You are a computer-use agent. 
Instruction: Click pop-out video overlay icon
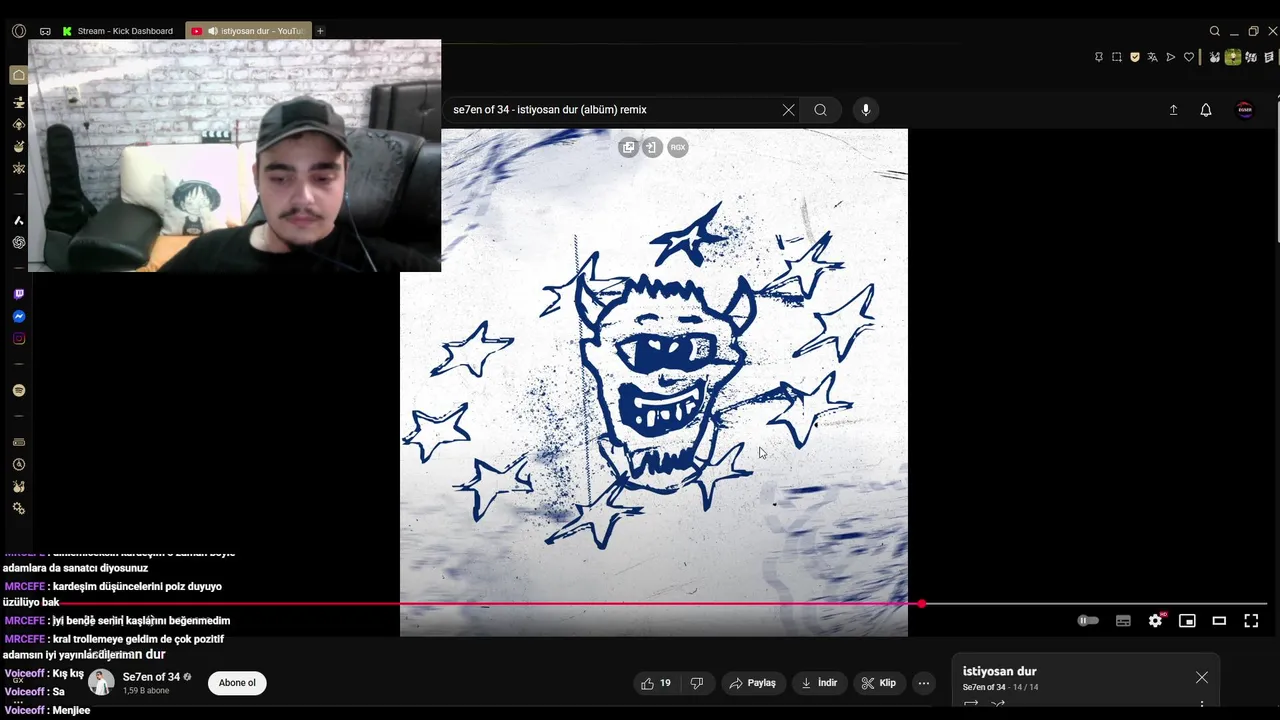pyautogui.click(x=628, y=147)
